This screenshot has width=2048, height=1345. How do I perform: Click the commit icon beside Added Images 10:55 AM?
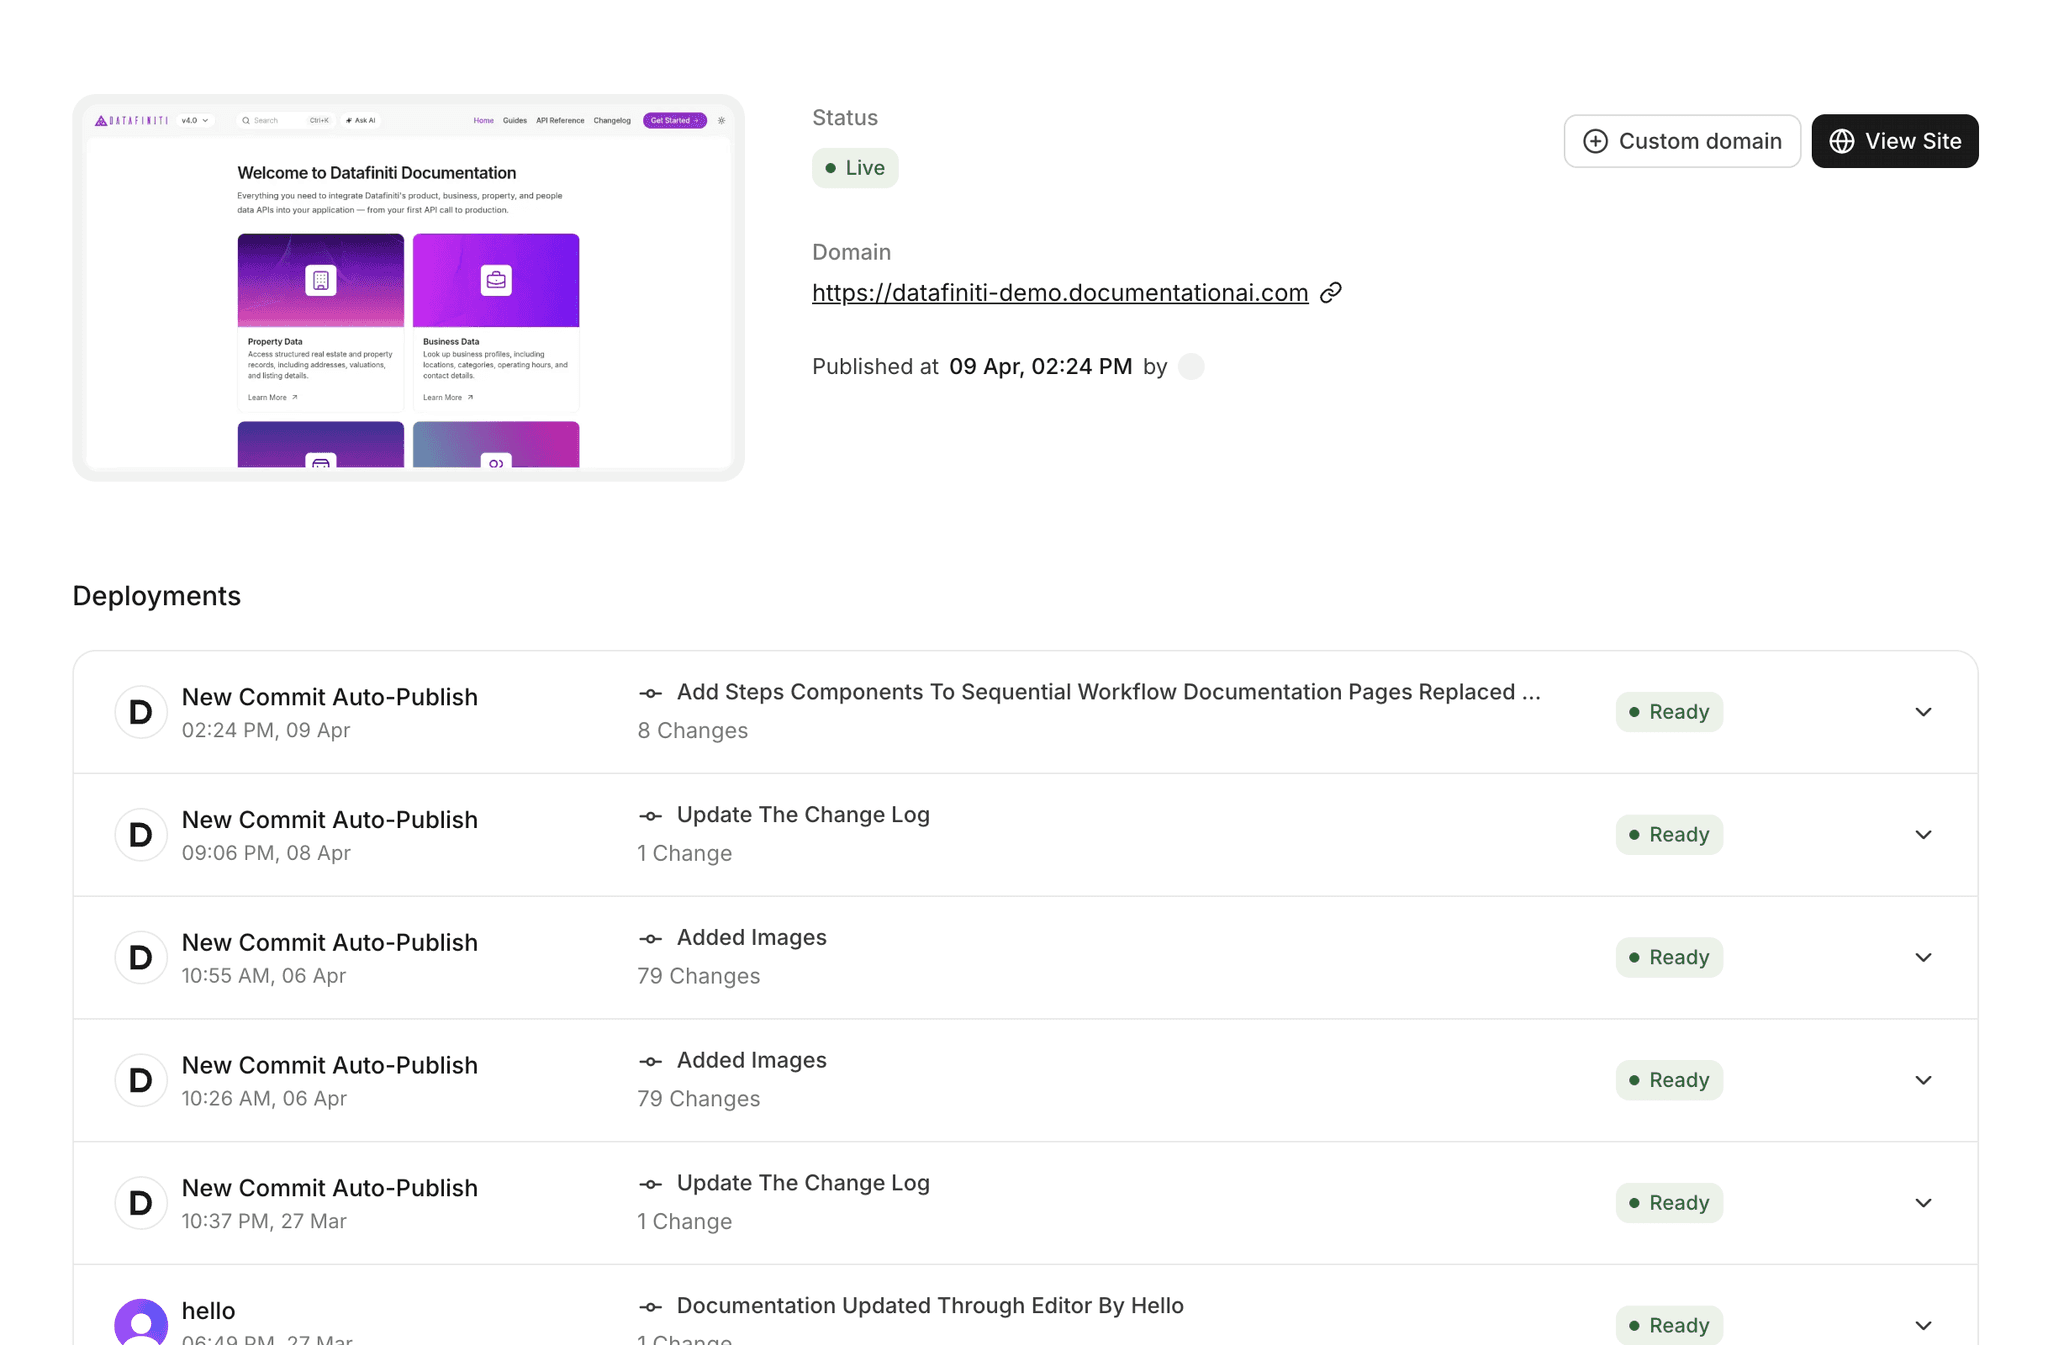point(651,939)
